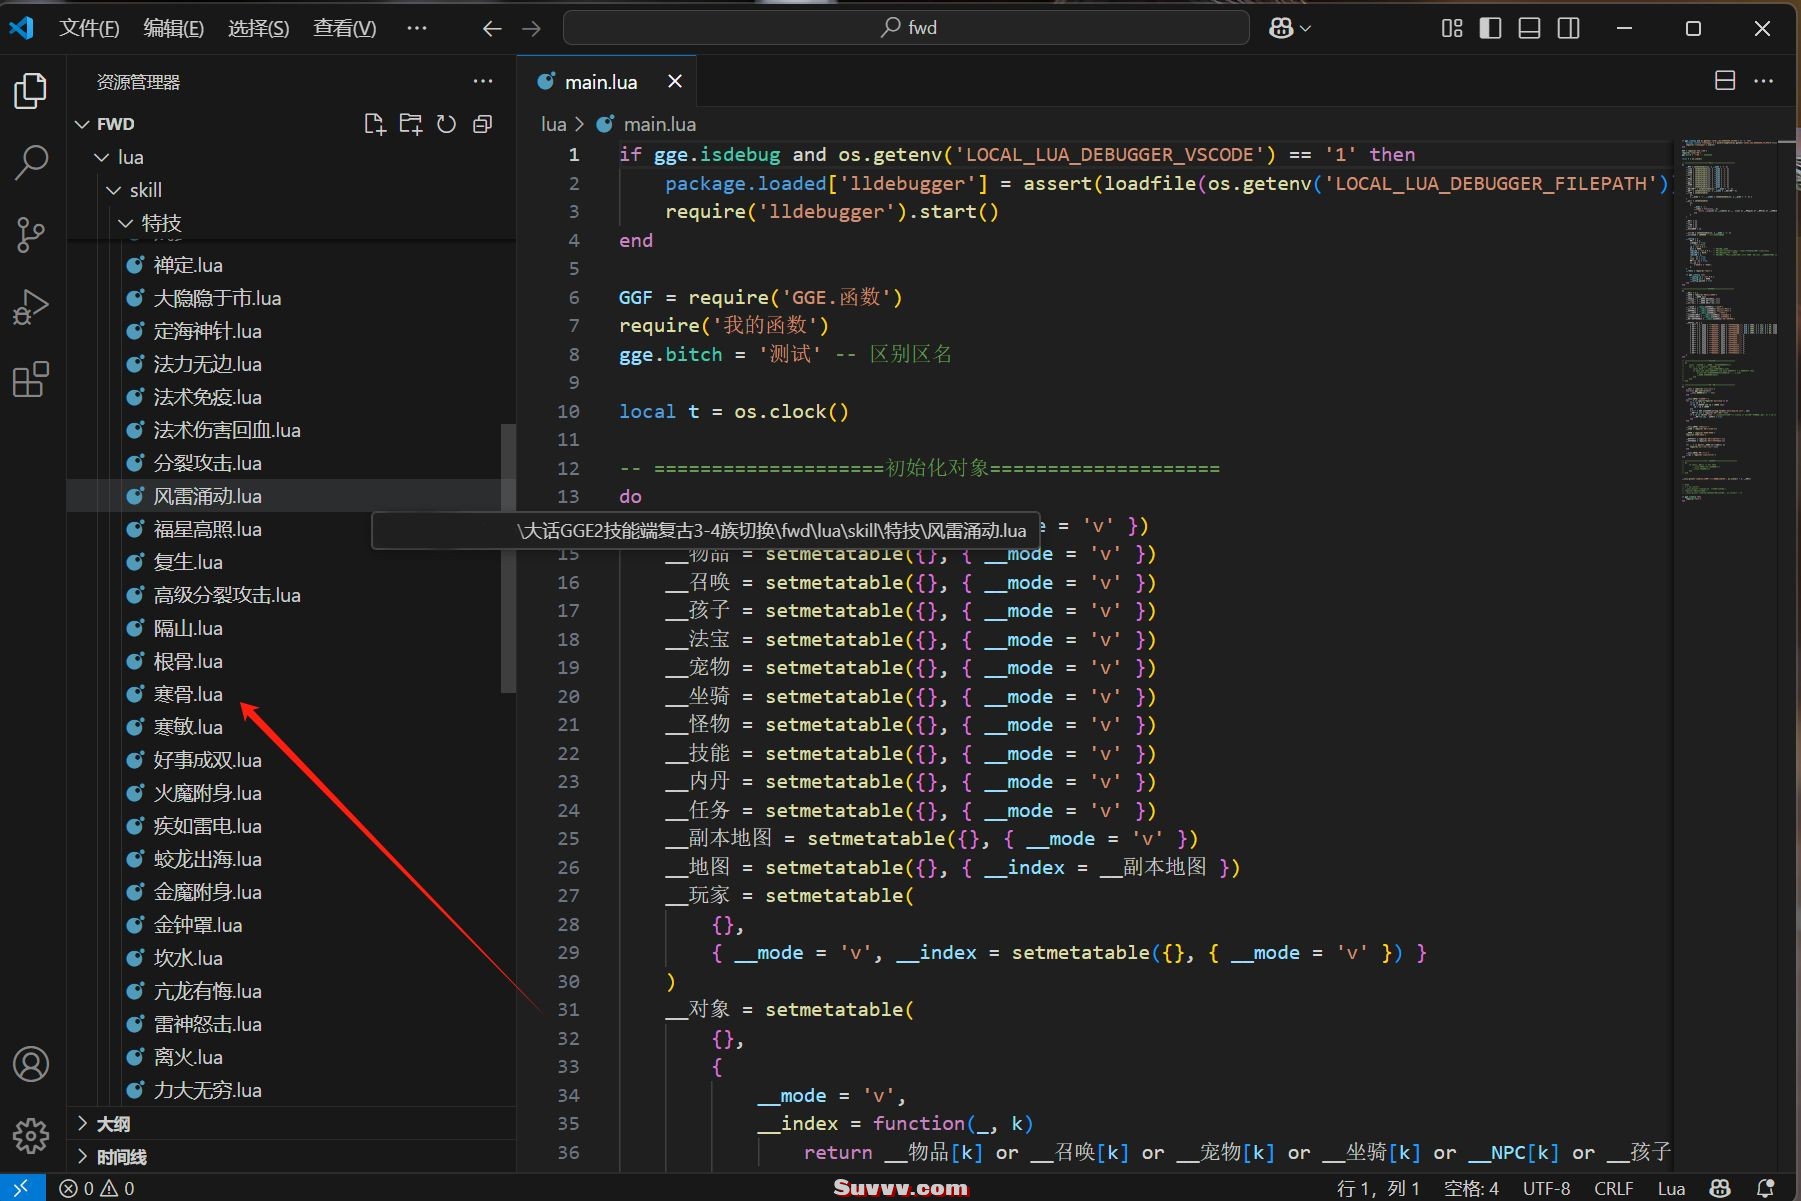The width and height of the screenshot is (1801, 1201).
Task: Open the 文件(F) menu
Action: [x=89, y=28]
